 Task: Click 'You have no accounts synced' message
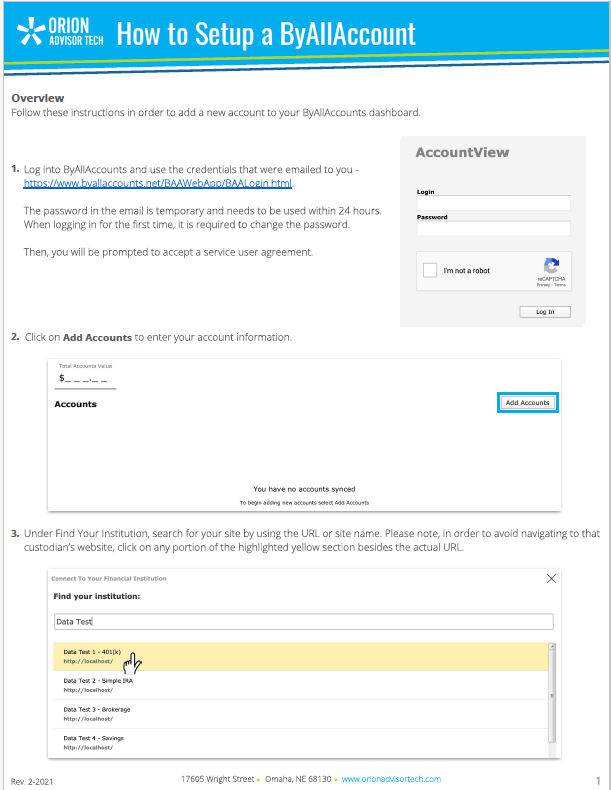304,489
